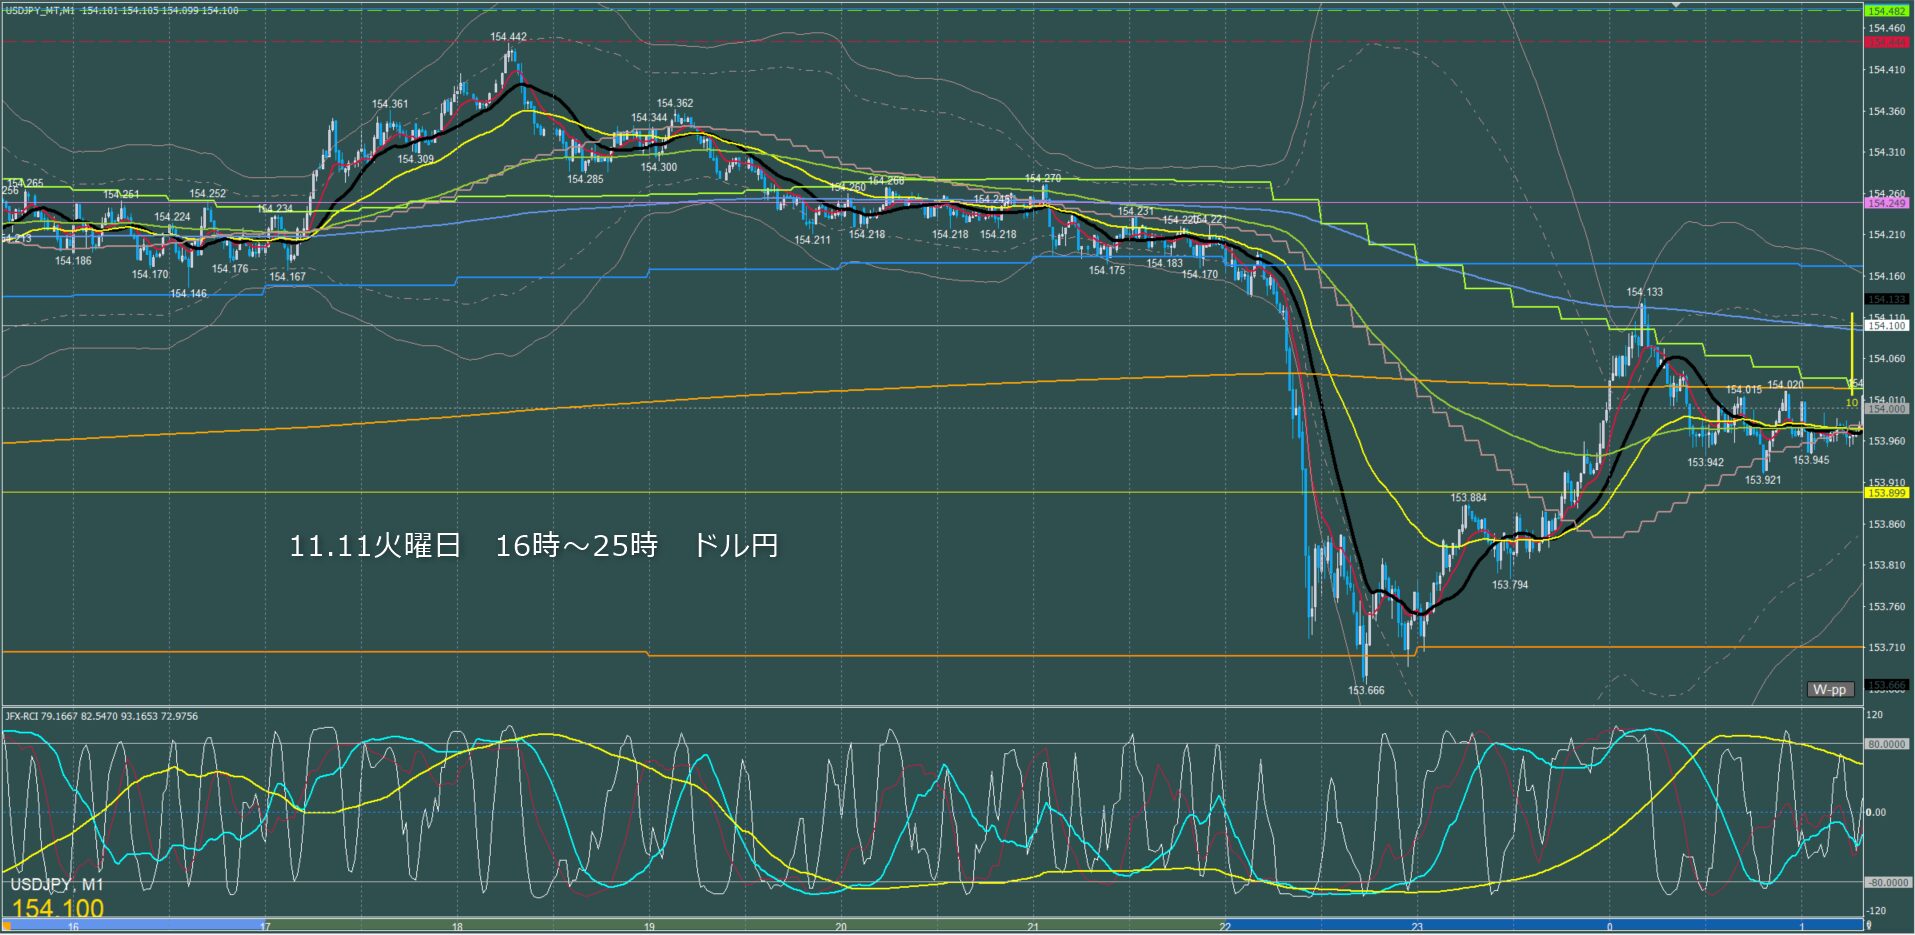
Task: Click the 153.666 low price label on chart
Action: click(1366, 690)
